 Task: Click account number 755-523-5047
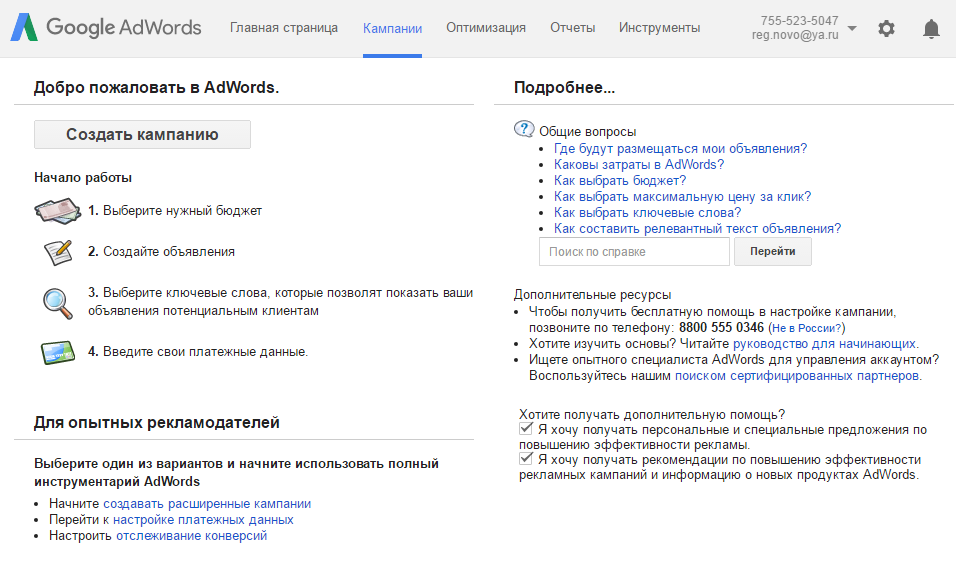coord(799,21)
